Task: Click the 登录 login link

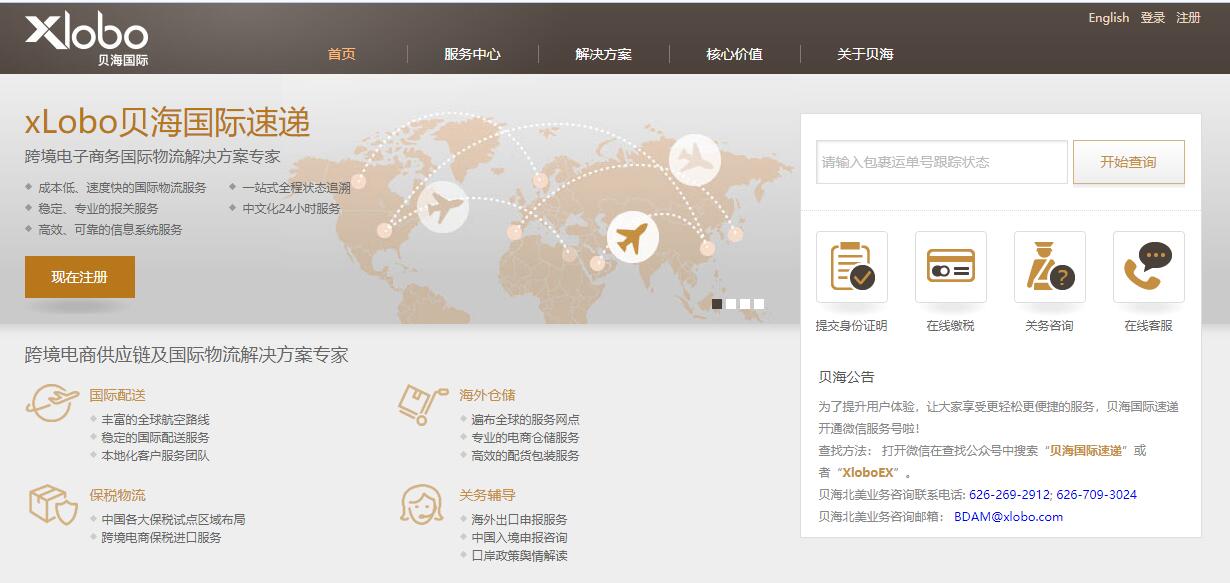Action: 1153,18
